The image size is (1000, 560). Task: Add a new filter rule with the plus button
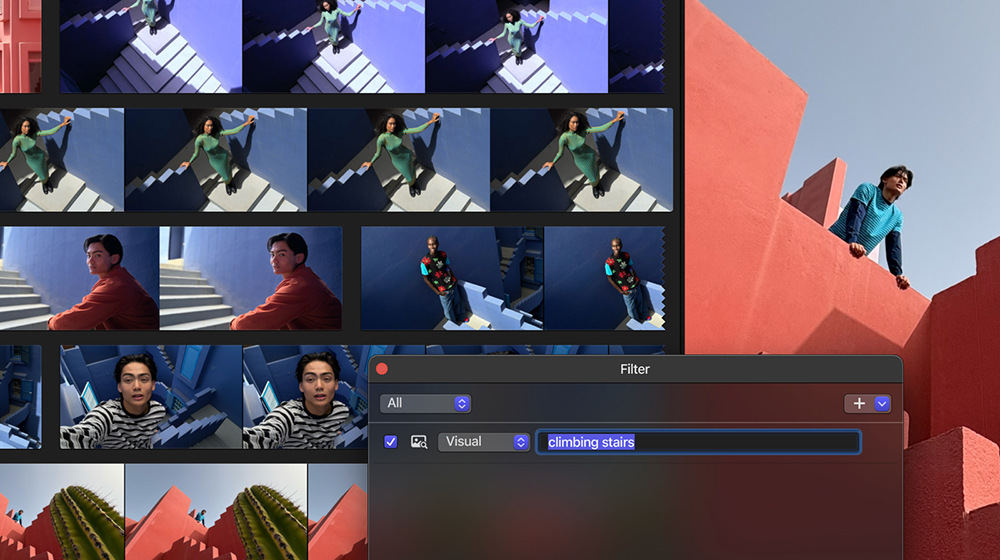click(x=859, y=403)
